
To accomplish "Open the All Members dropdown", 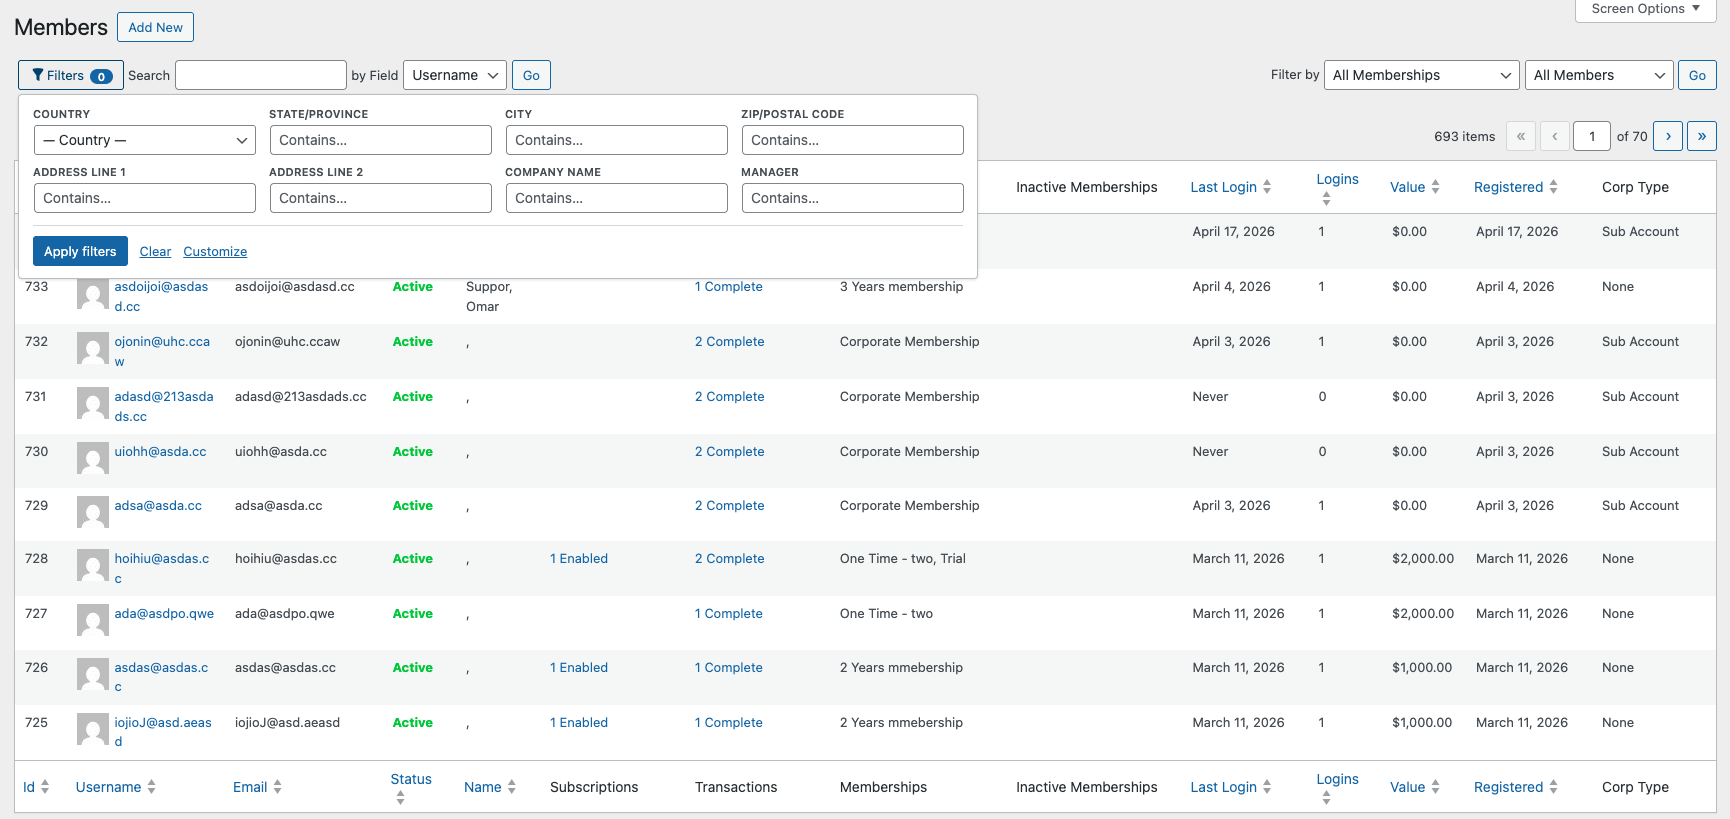I will (1599, 75).
